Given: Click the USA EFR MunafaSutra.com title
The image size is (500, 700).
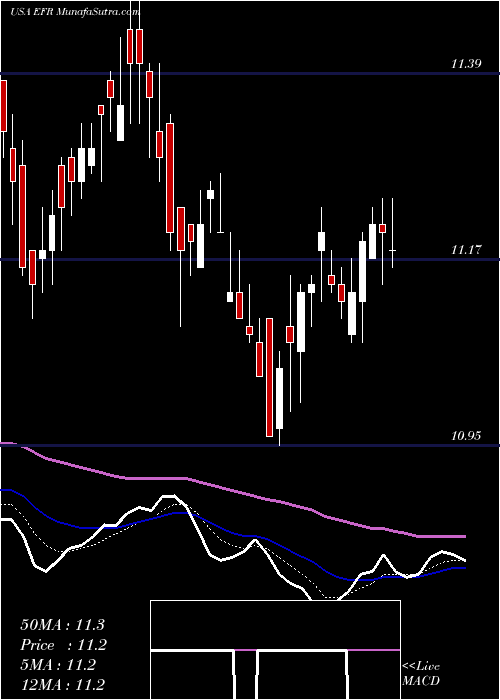Looking at the screenshot, I should click(75, 12).
